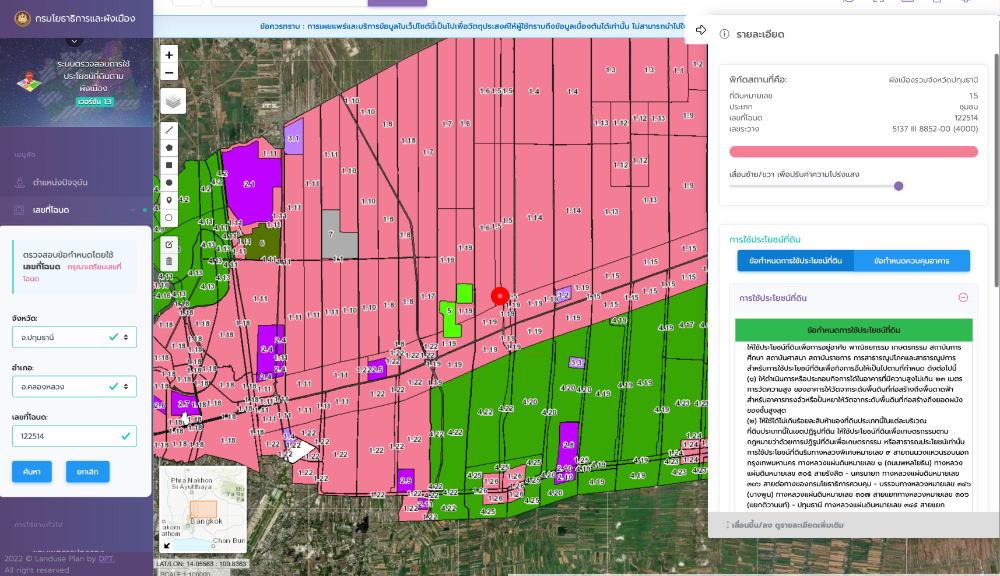Select the draw rectangle tool

tap(169, 165)
